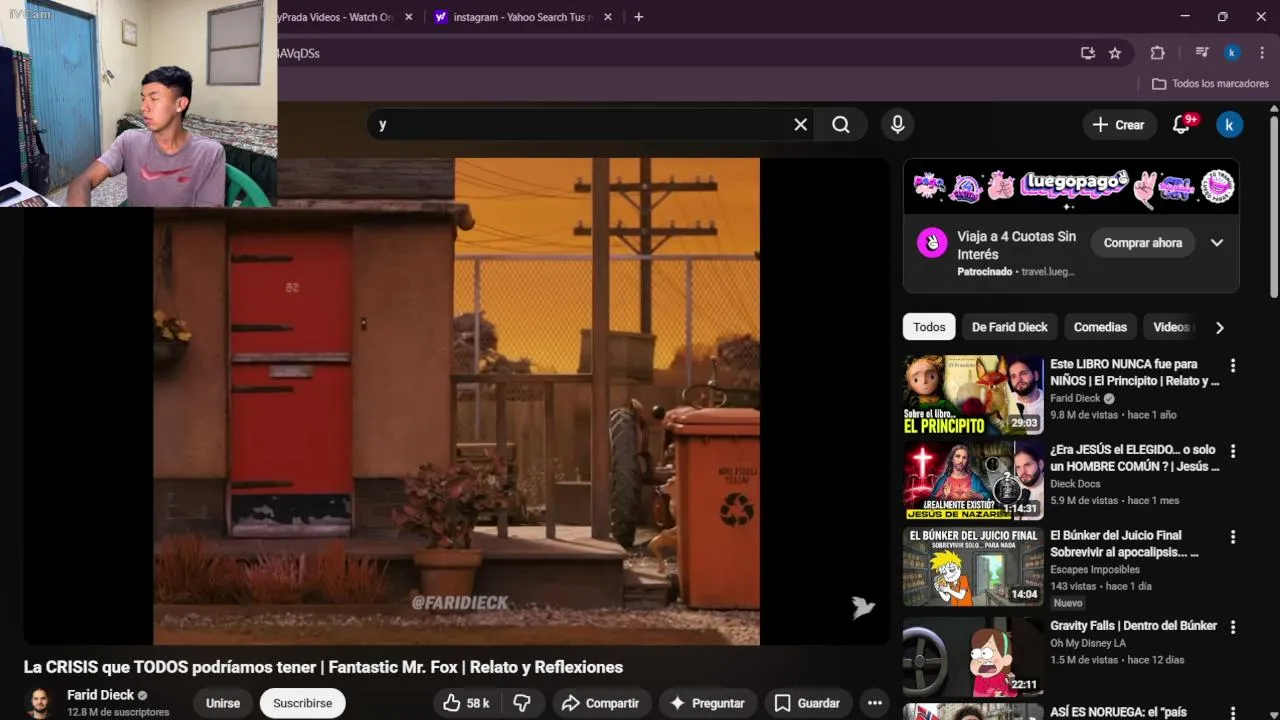
Task: Click the luegopago ad logo icon
Action: pos(932,243)
